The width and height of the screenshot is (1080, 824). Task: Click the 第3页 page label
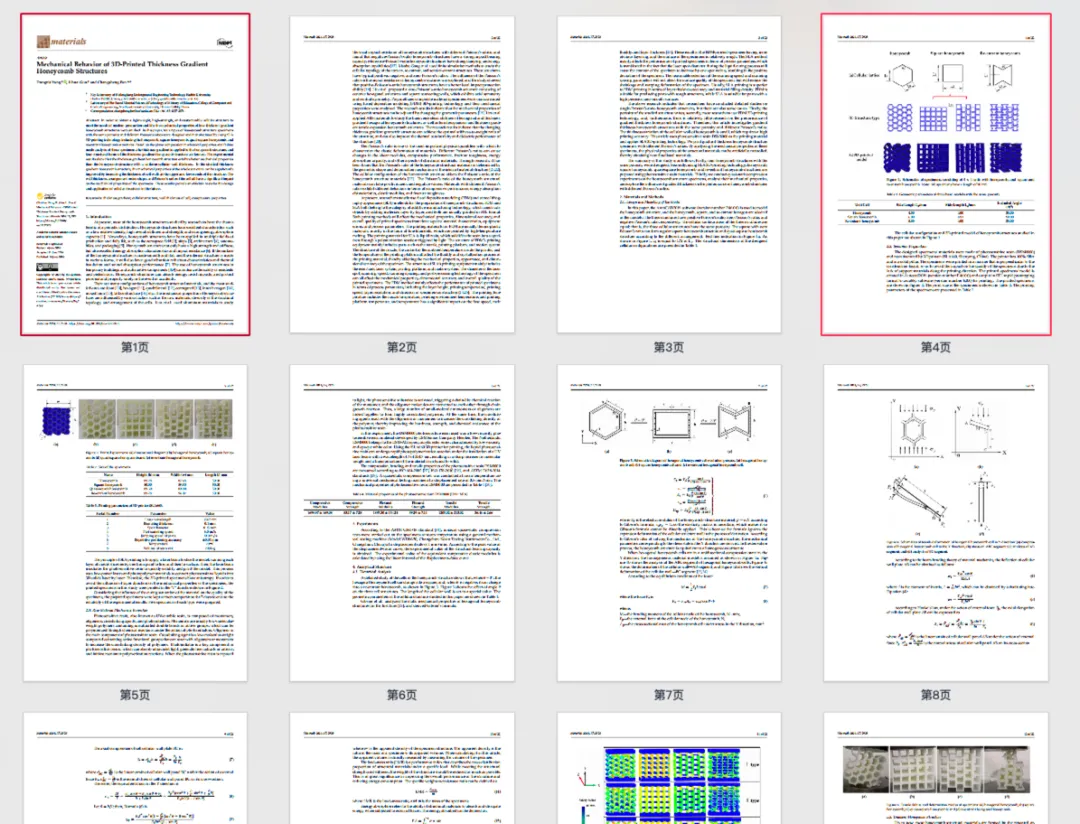pos(669,347)
